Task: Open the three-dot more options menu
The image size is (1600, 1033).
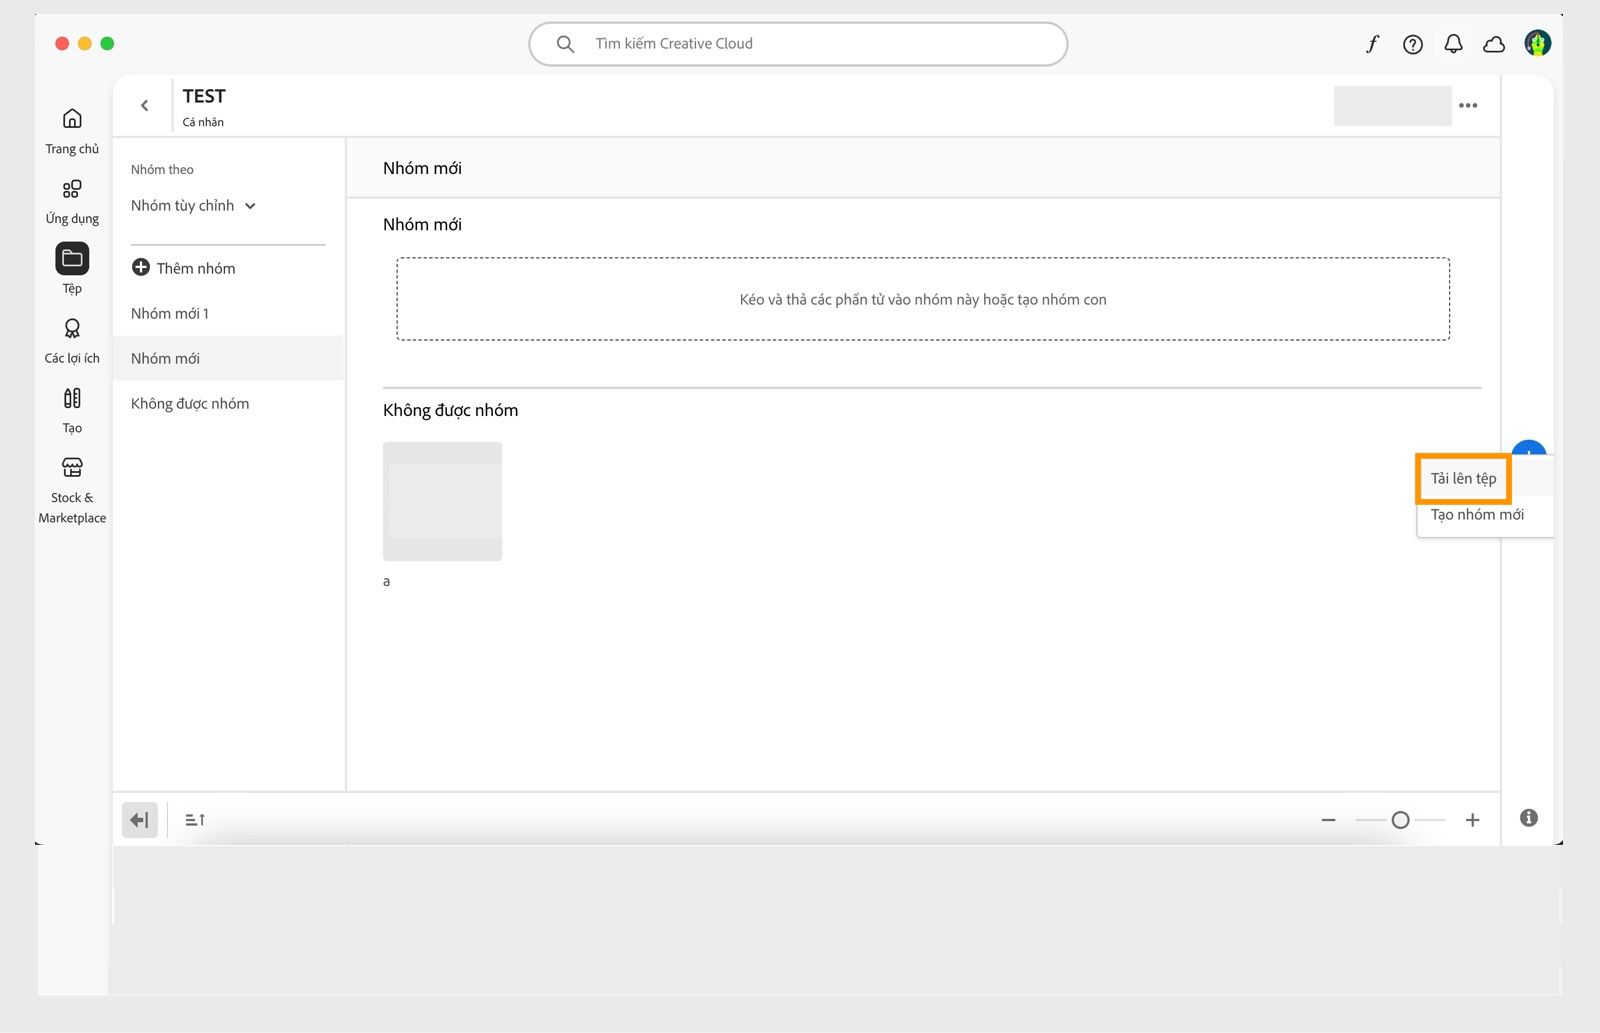Action: [x=1468, y=105]
